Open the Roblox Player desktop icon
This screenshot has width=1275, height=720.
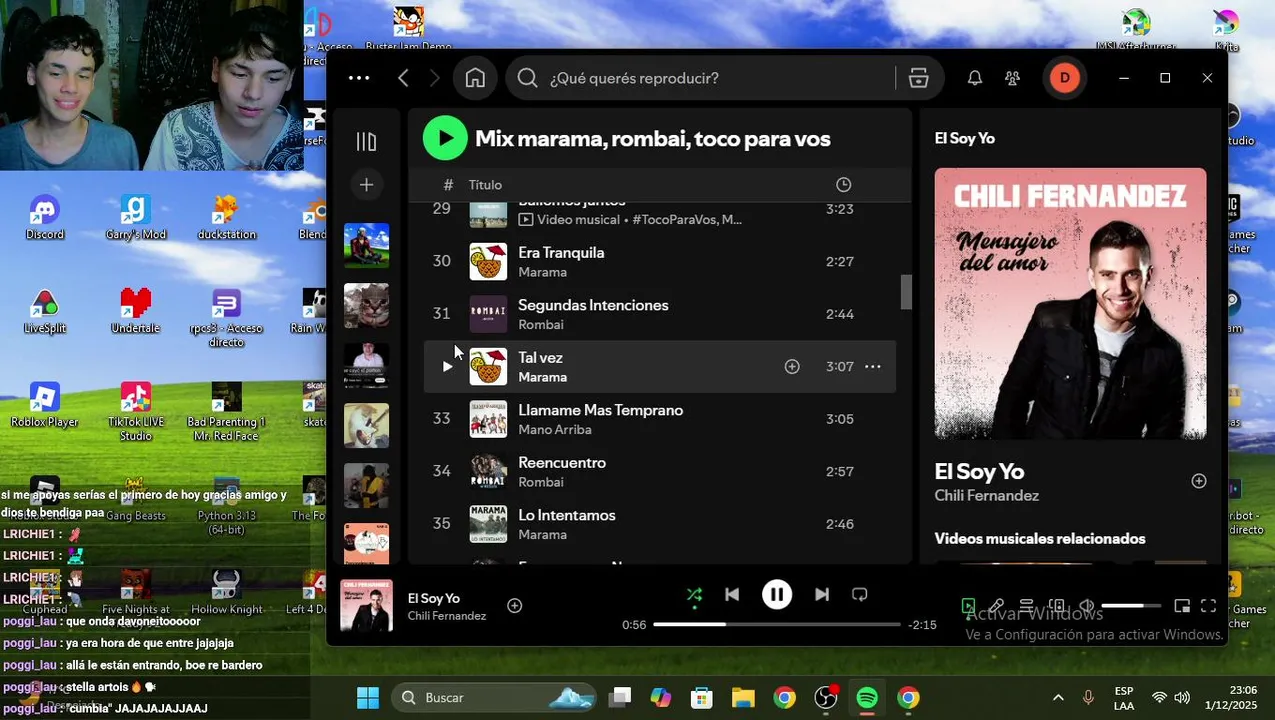pyautogui.click(x=44, y=405)
